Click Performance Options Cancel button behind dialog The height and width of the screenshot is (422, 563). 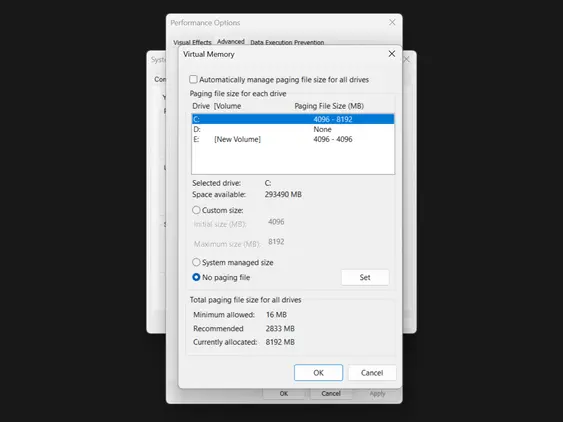[x=331, y=394]
